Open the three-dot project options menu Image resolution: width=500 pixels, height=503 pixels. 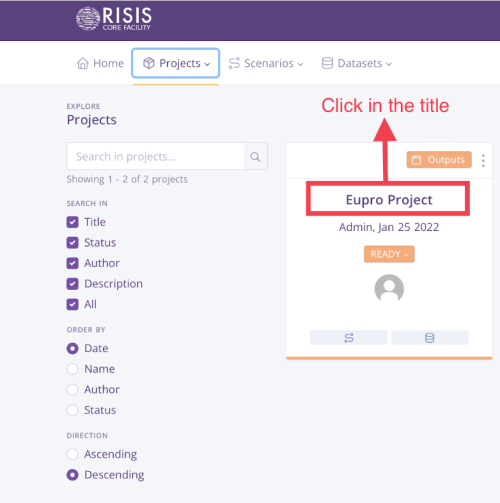(x=483, y=160)
